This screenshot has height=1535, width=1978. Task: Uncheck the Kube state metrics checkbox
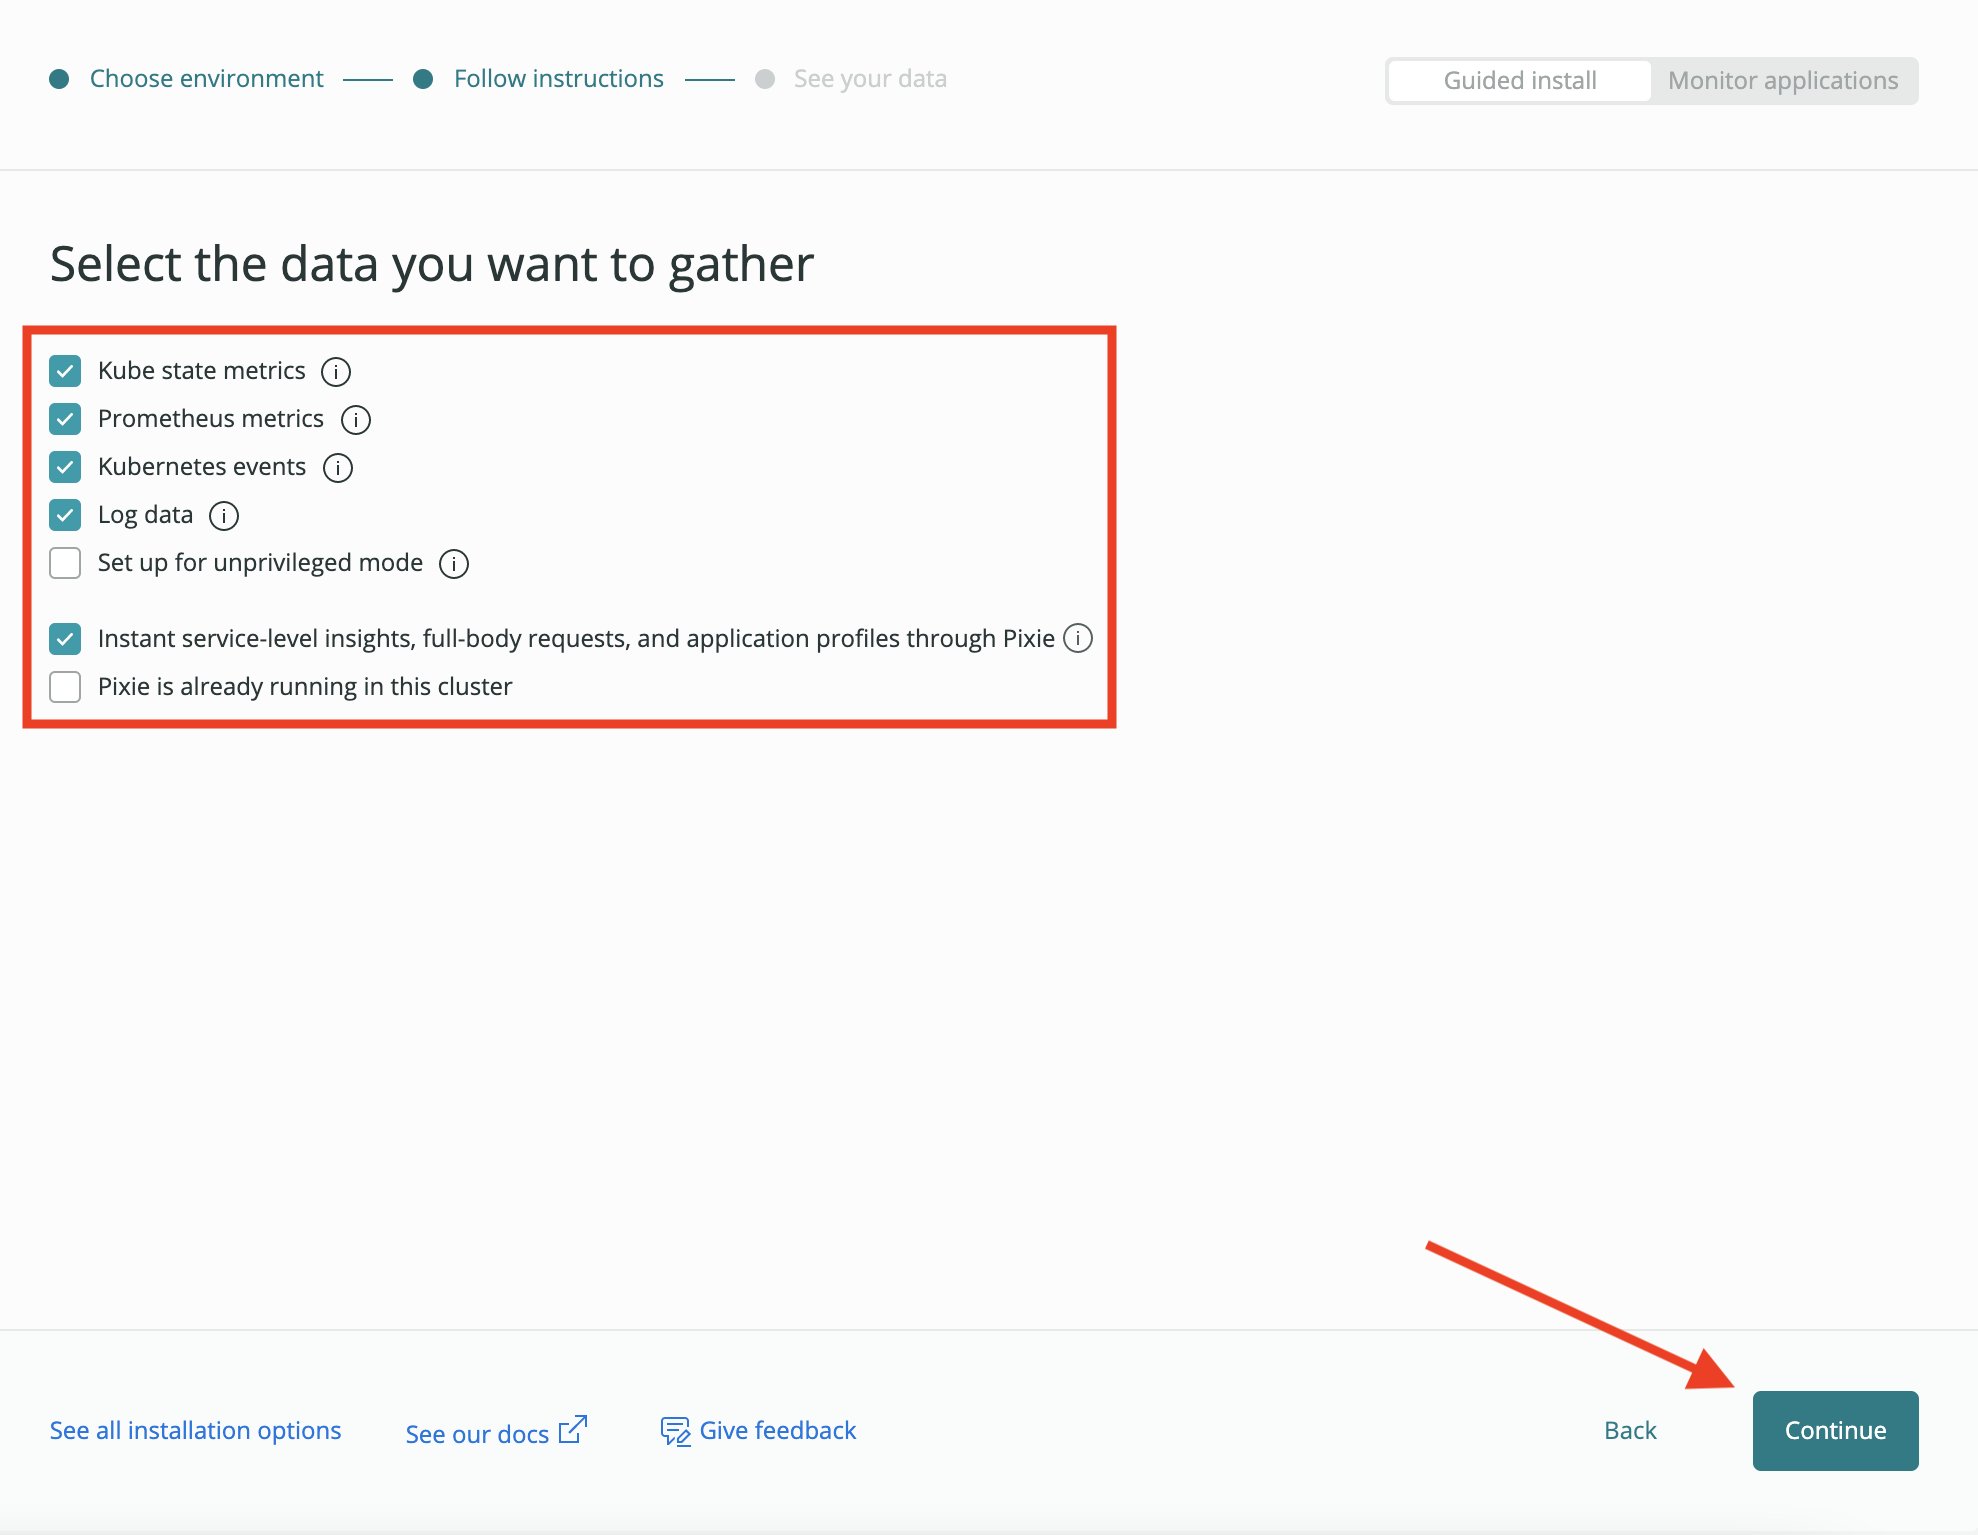(64, 371)
